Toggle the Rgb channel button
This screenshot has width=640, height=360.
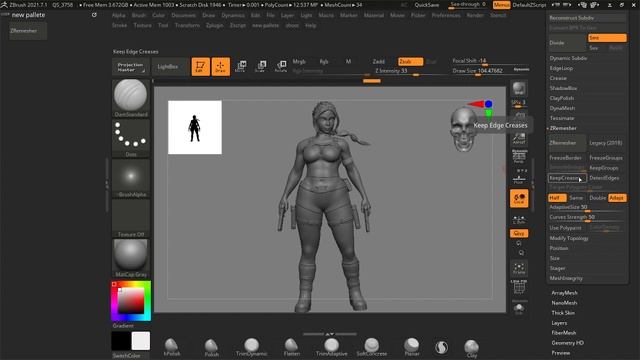(x=324, y=62)
